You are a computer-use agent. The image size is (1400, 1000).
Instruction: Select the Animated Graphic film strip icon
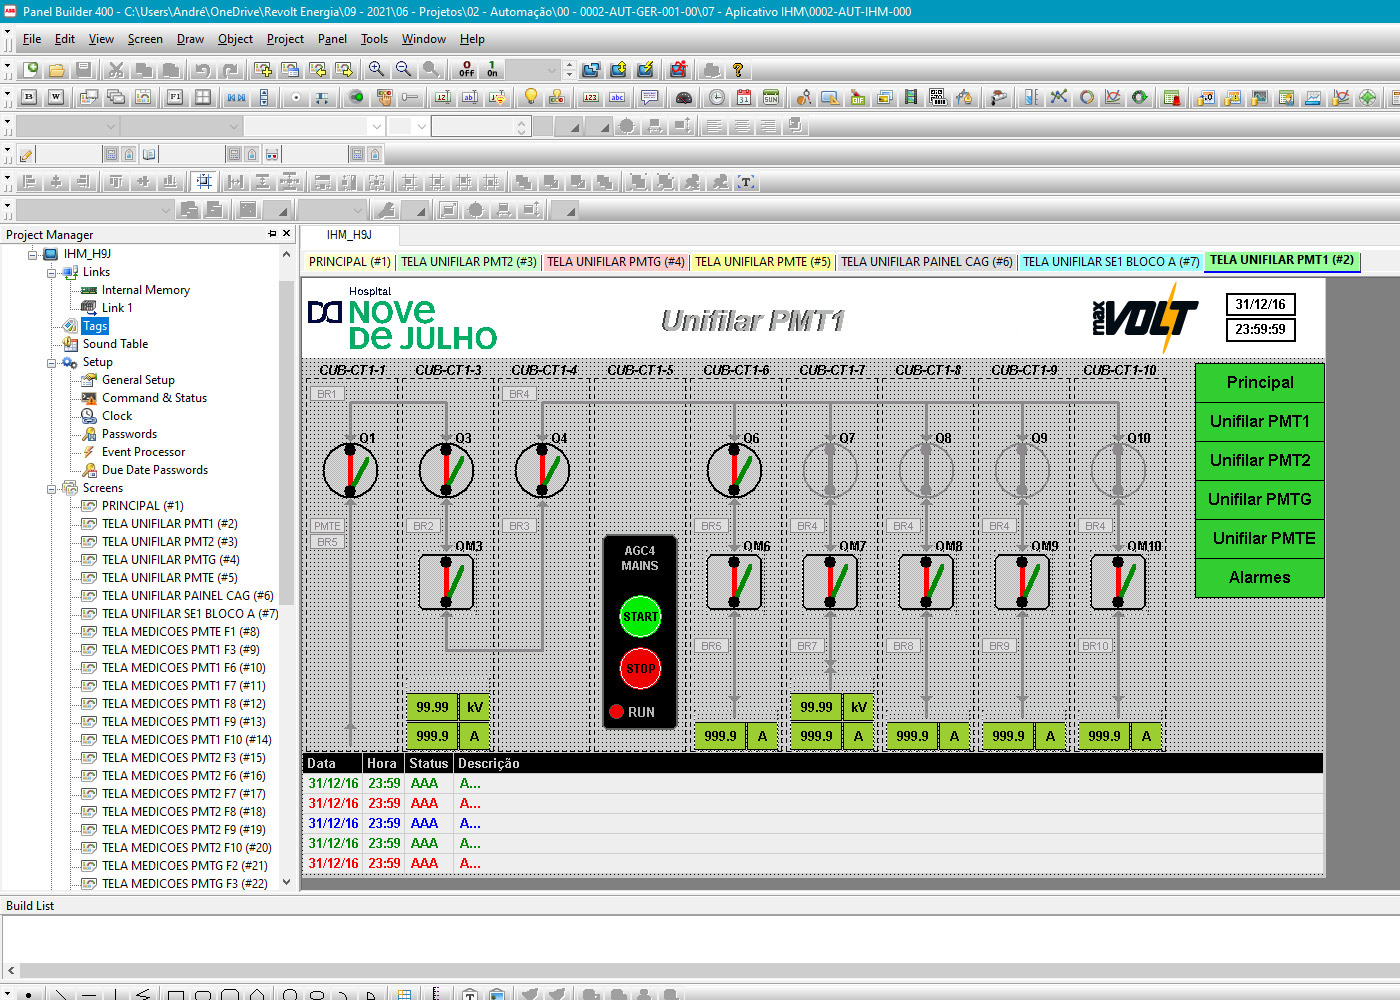[x=911, y=98]
